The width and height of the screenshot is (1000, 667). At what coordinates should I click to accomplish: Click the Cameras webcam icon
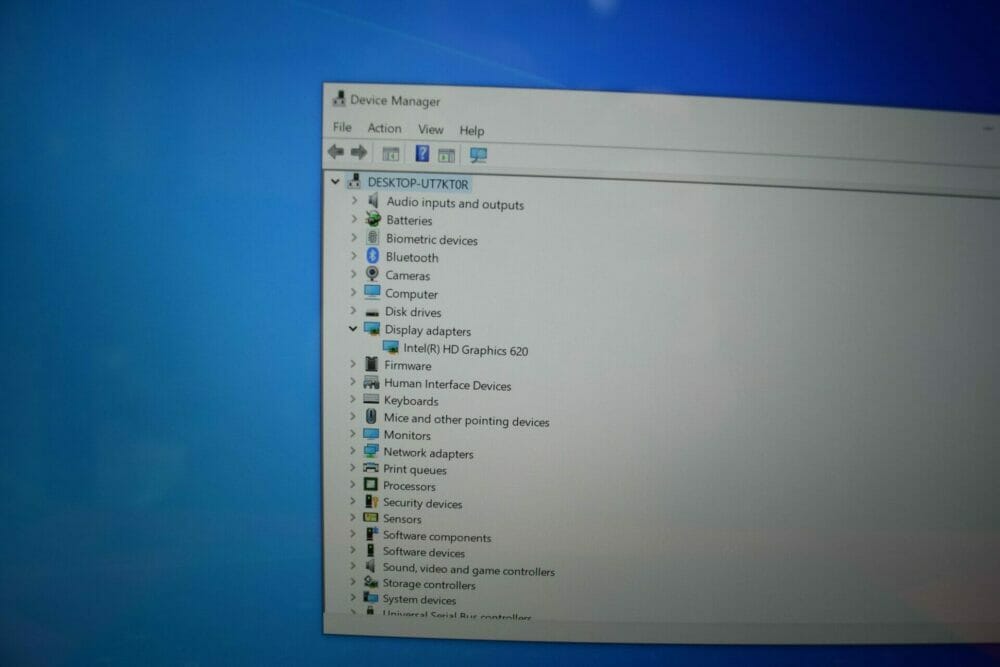tap(372, 274)
